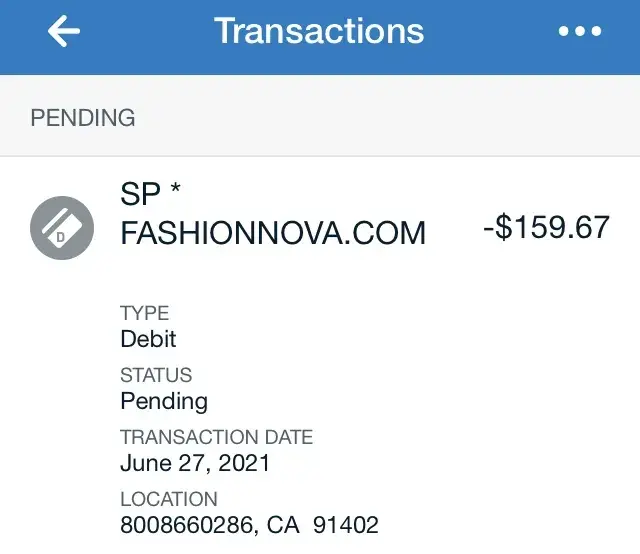Click the SP merchant prefix text

tap(140, 194)
